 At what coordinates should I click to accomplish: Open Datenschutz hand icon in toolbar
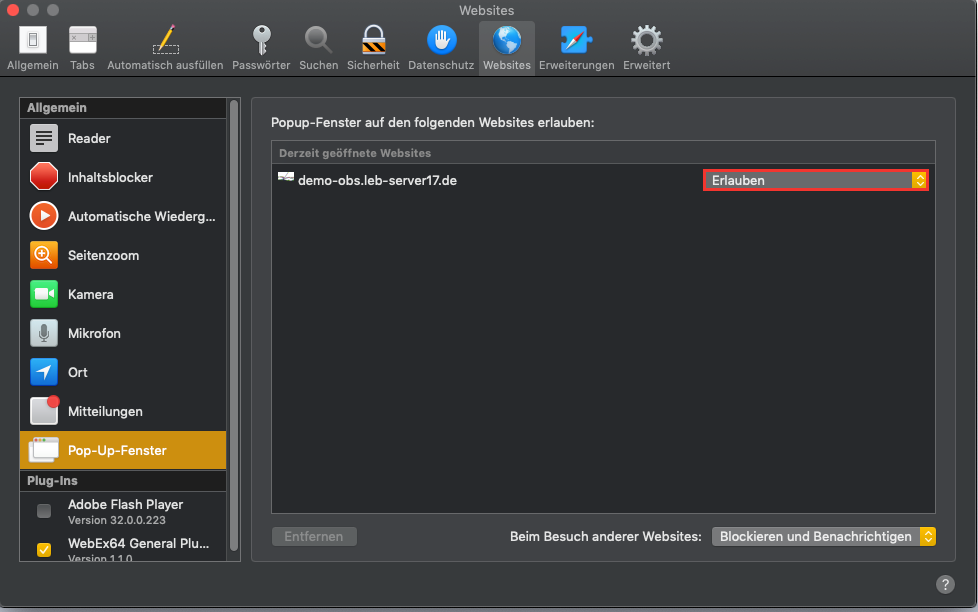pyautogui.click(x=441, y=41)
